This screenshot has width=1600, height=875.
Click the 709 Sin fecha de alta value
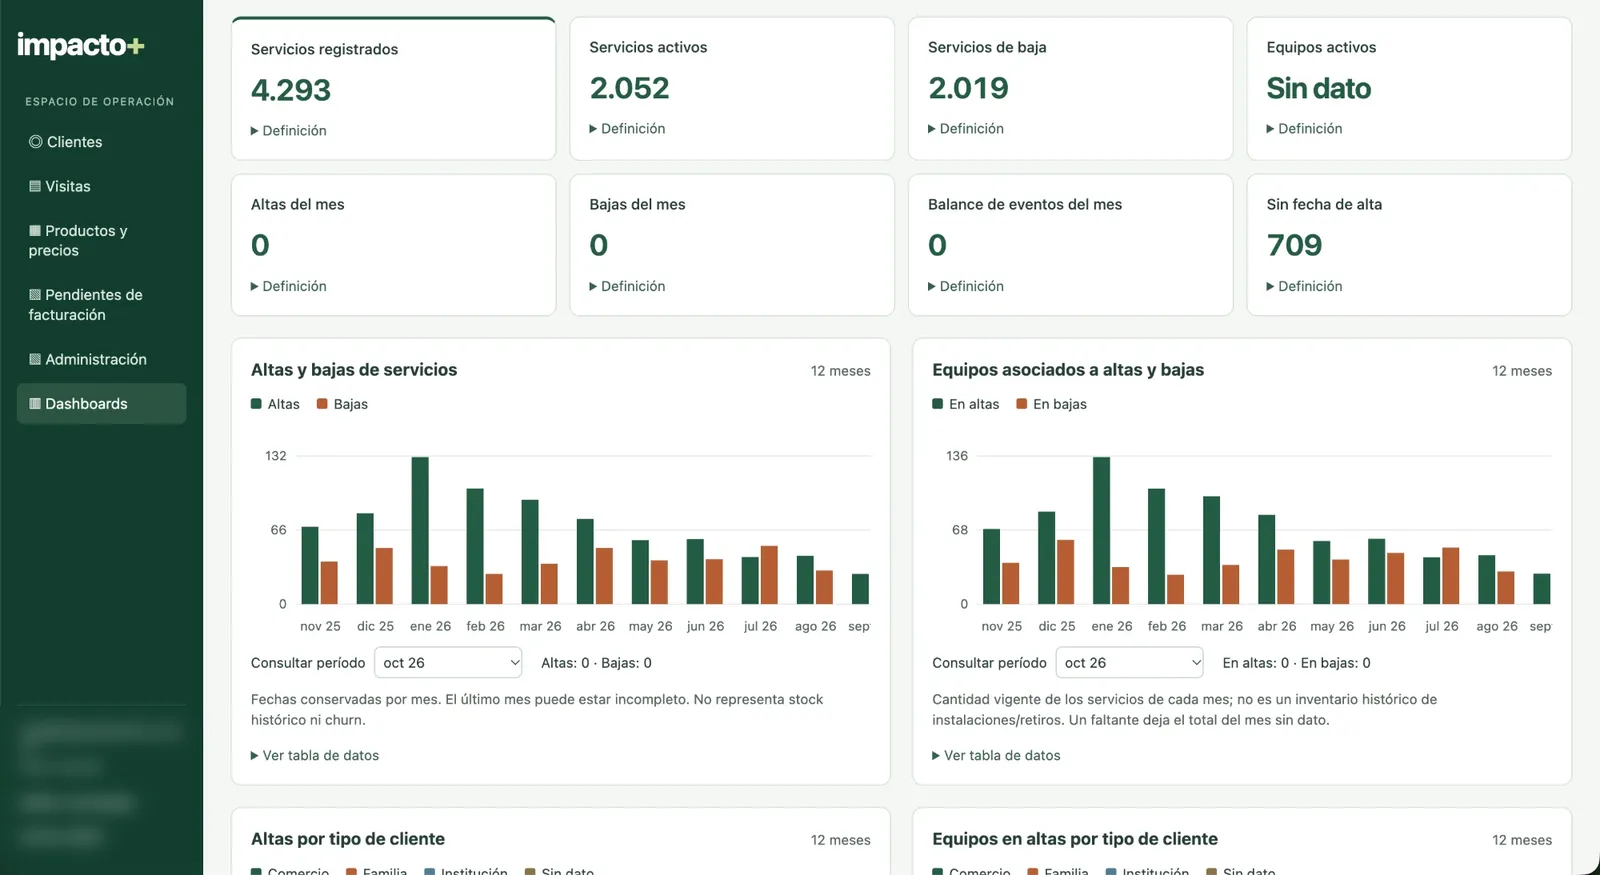(1294, 245)
